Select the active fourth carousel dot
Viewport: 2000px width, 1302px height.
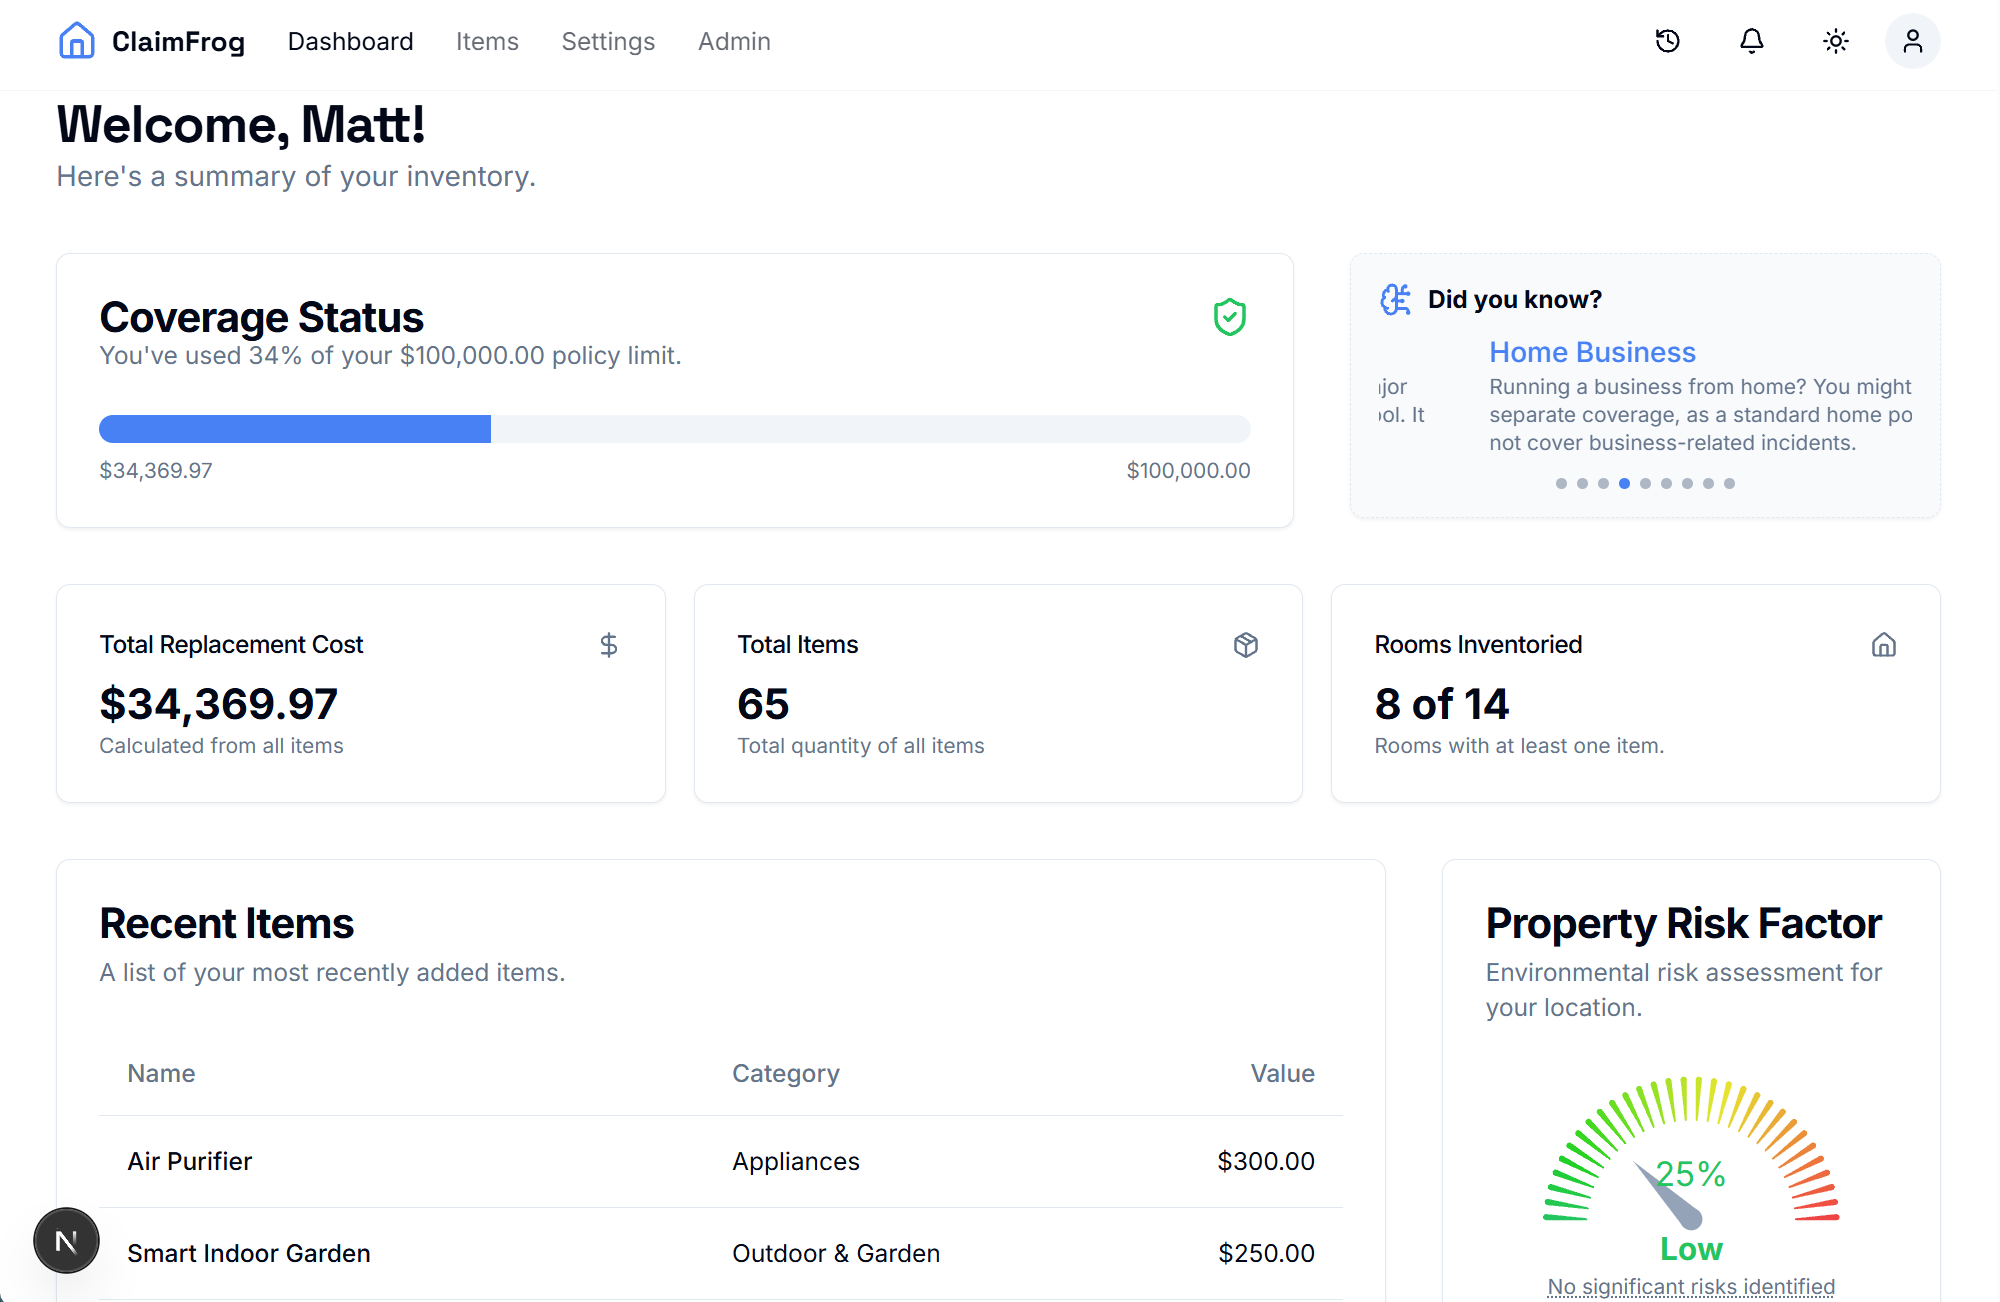[x=1624, y=483]
